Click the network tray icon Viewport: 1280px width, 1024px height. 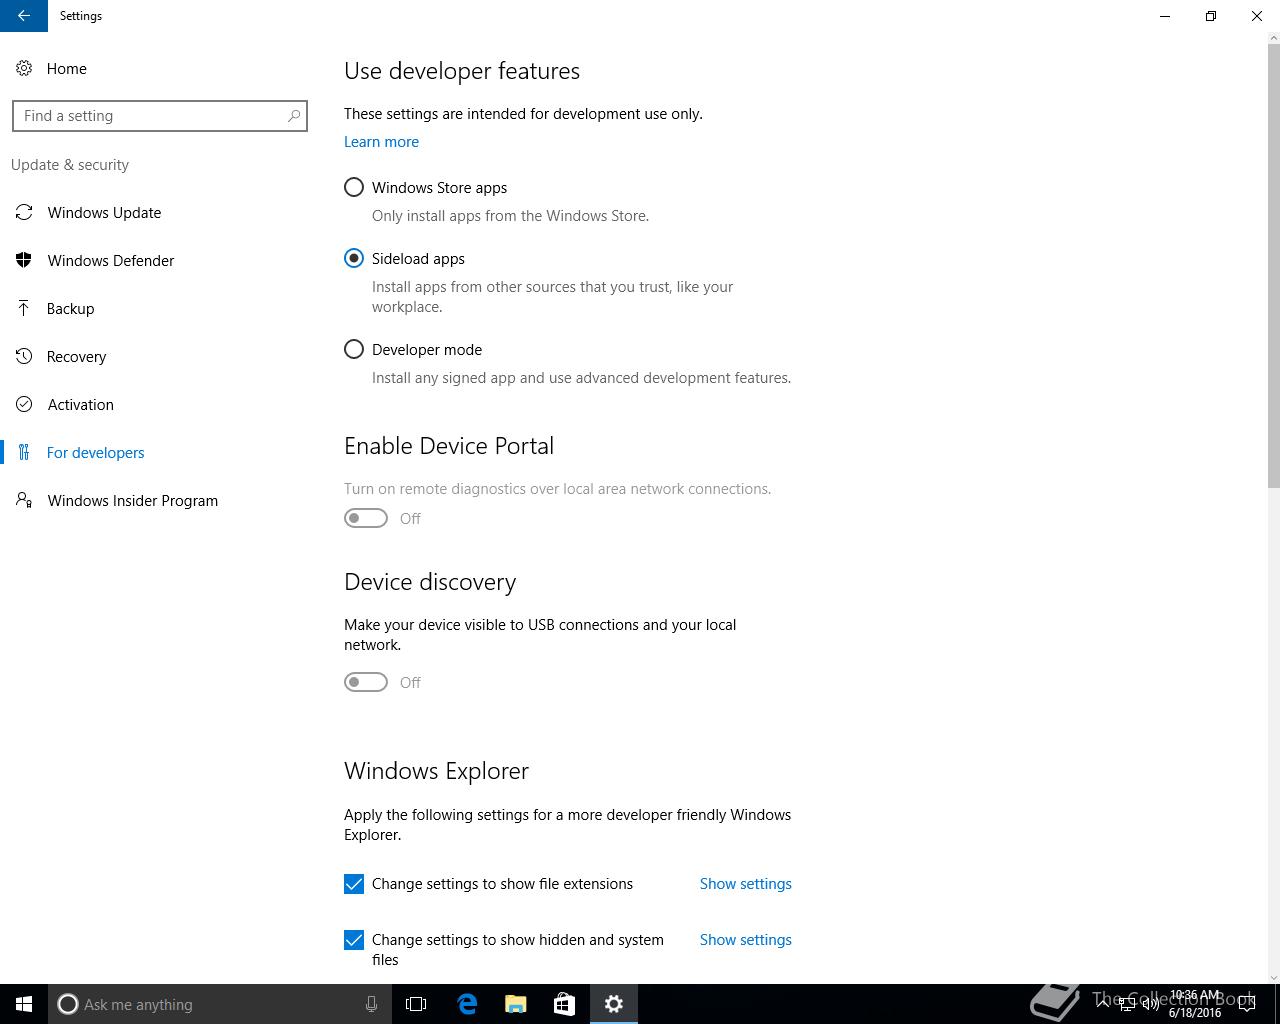click(1127, 1004)
